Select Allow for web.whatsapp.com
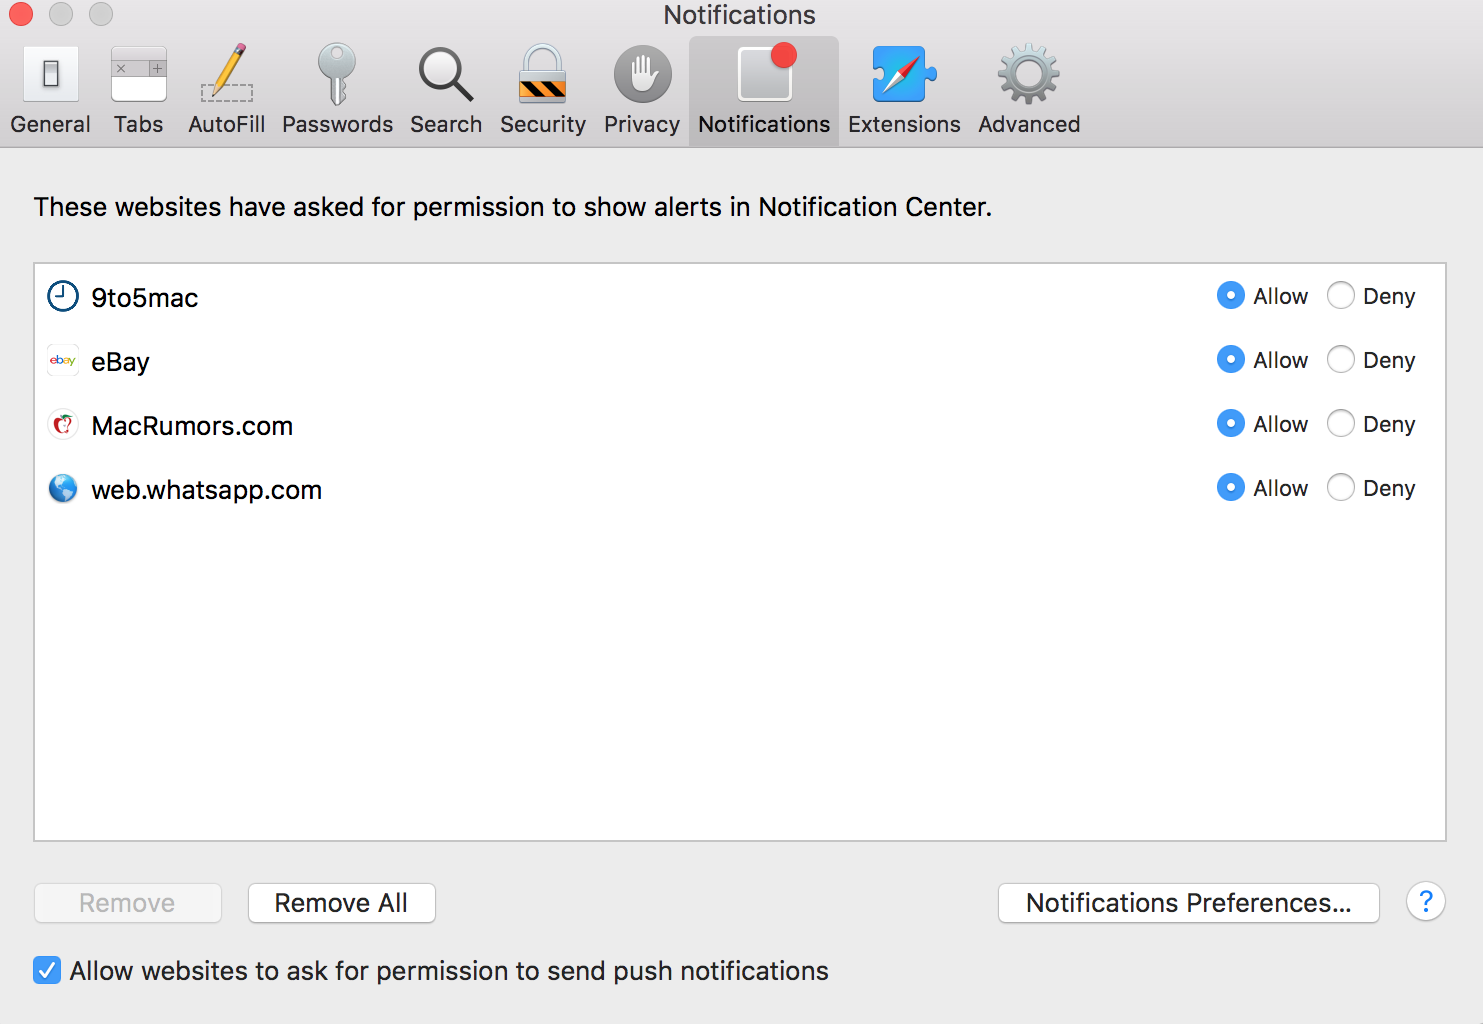The width and height of the screenshot is (1483, 1024). [1231, 488]
